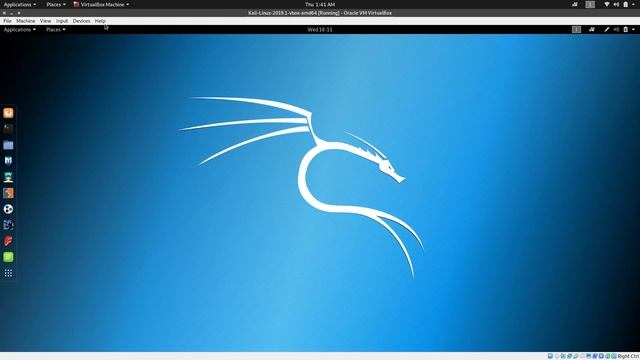Screen dimensions: 640x360
Task: Click the USB devices icon in VirtualBox status bar
Action: 576,356
